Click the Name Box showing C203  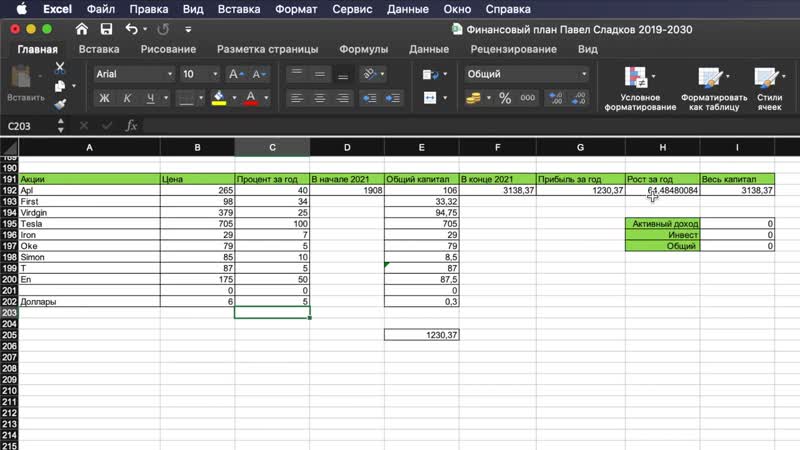[30, 126]
